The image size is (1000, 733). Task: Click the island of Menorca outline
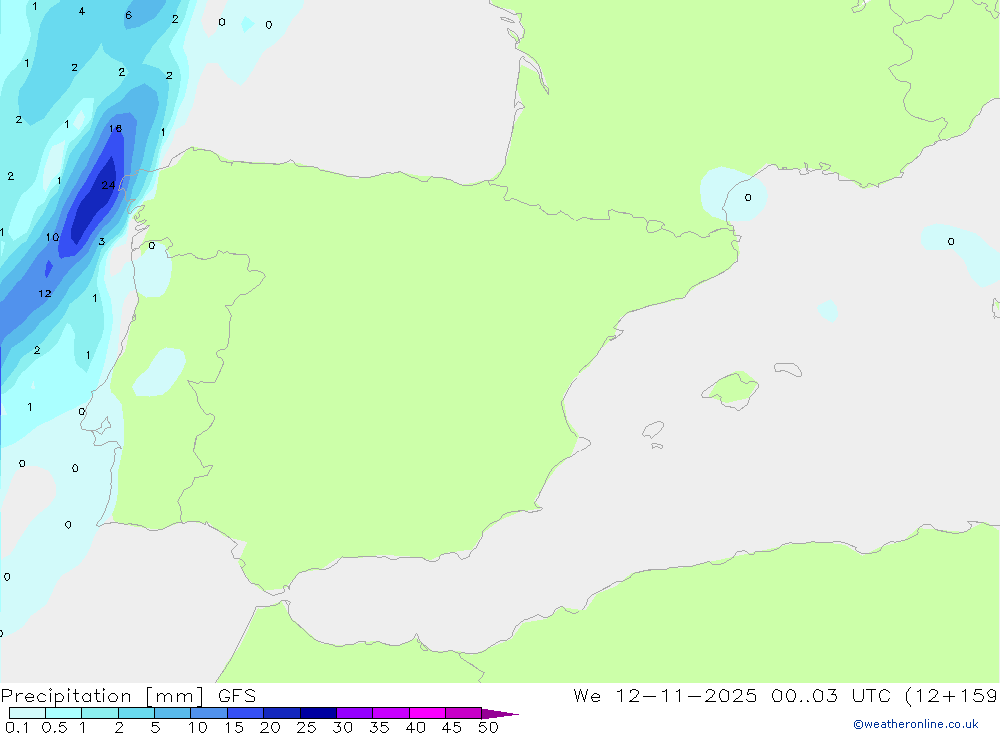pos(788,369)
